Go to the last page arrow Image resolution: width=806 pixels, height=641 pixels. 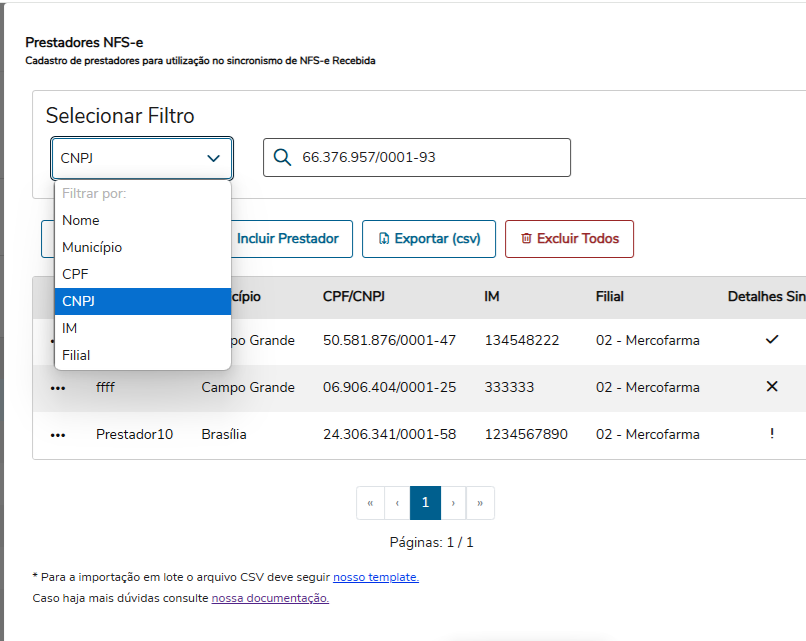coord(480,503)
